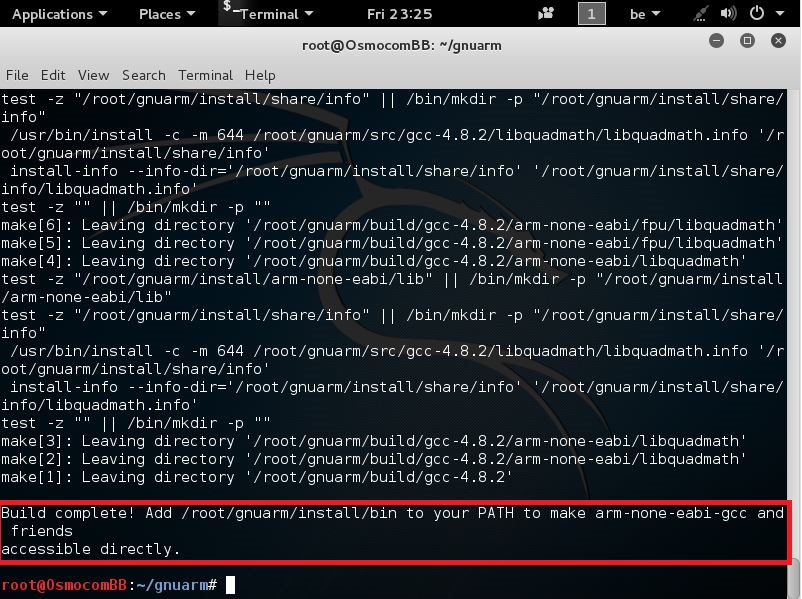Viewport: 802px width, 599px height.
Task: Close the terminal window
Action: click(778, 40)
